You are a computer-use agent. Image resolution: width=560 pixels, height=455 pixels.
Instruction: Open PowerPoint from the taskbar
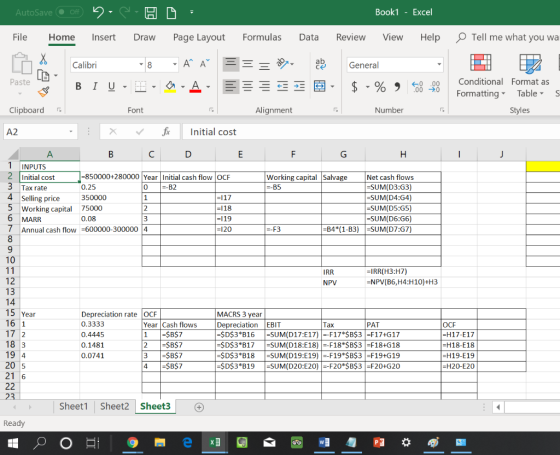(378, 442)
